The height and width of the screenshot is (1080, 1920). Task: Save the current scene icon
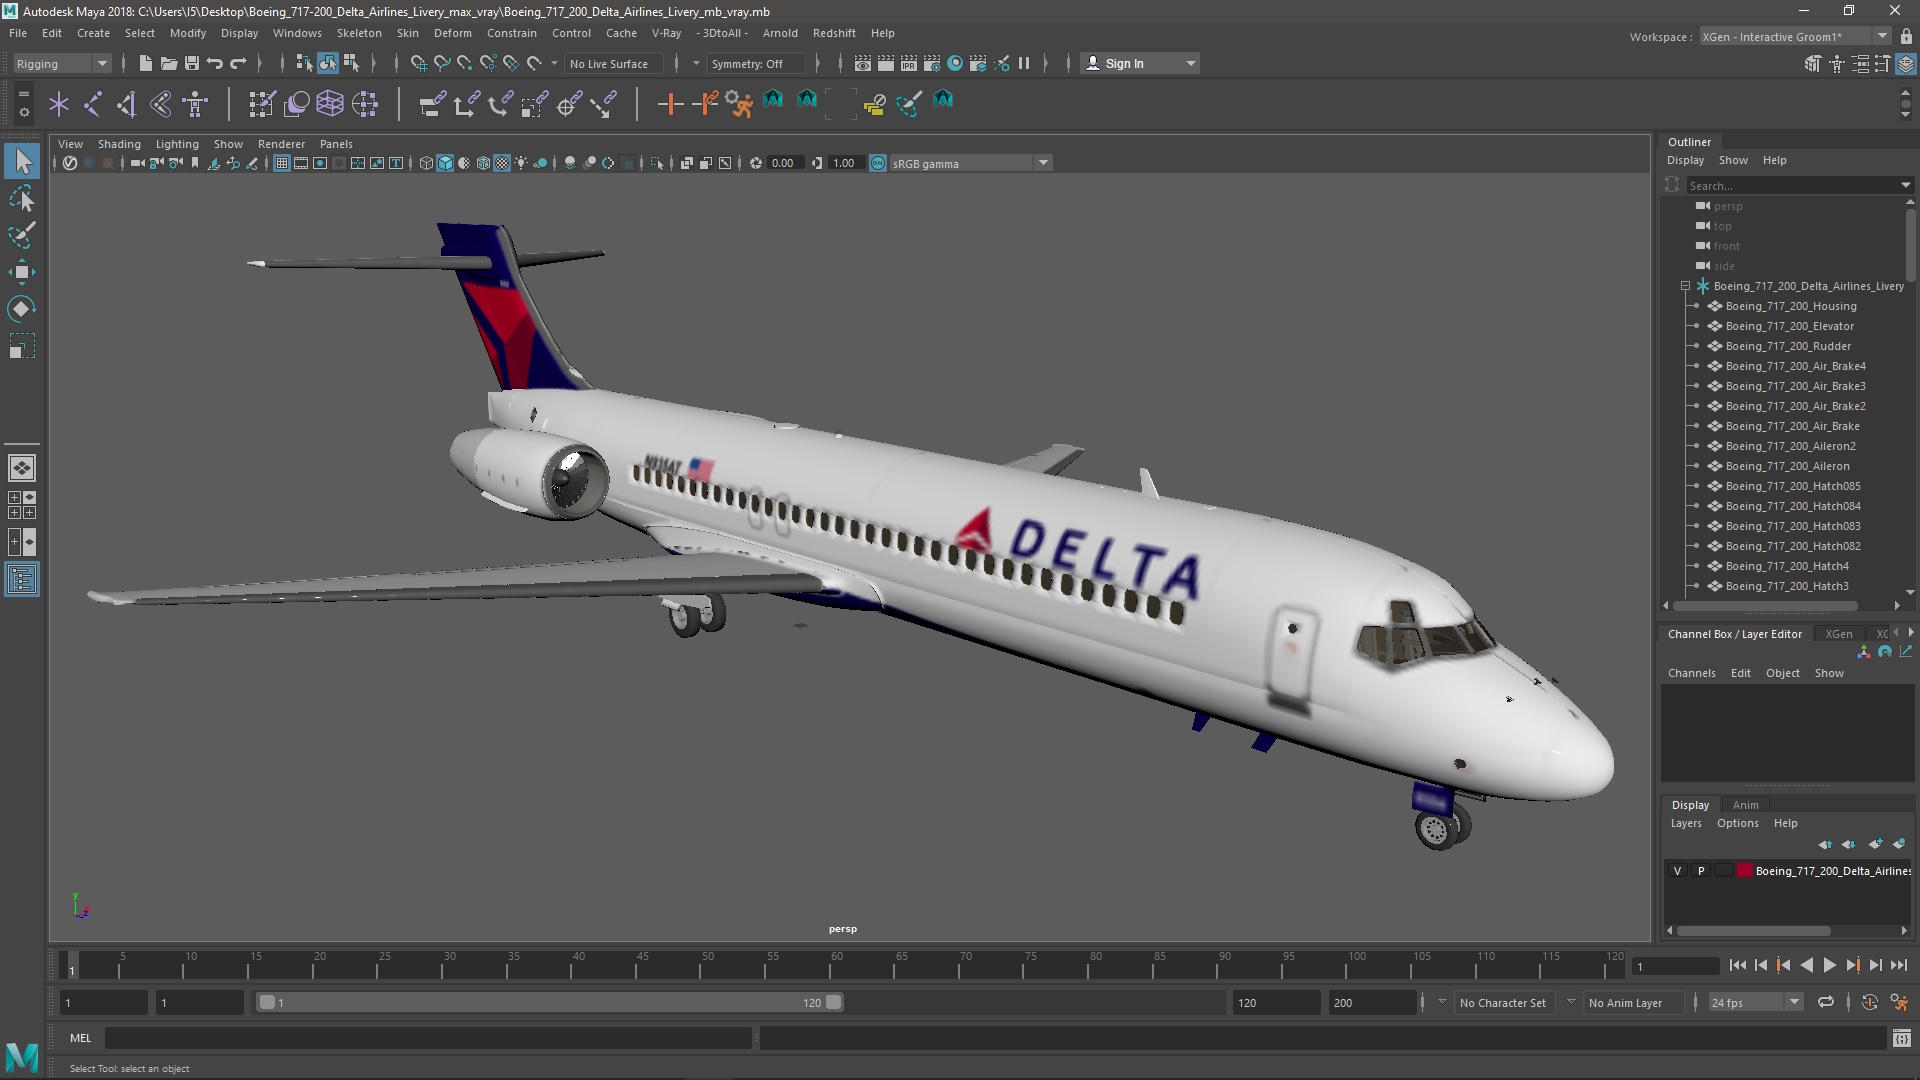point(192,63)
